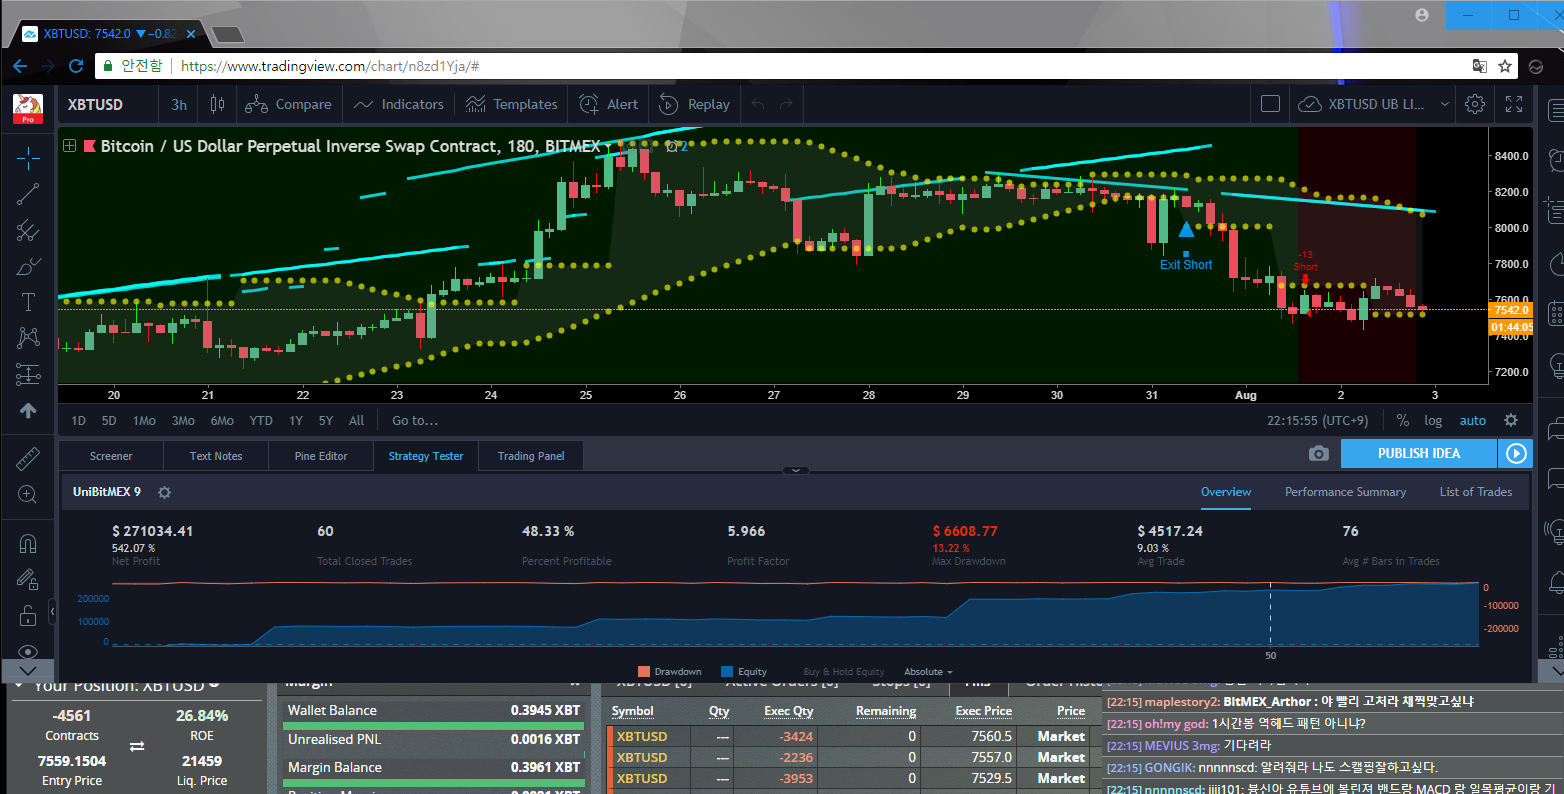This screenshot has width=1564, height=794.
Task: Expand more tools at left toolbar bottom chevron
Action: click(x=28, y=670)
